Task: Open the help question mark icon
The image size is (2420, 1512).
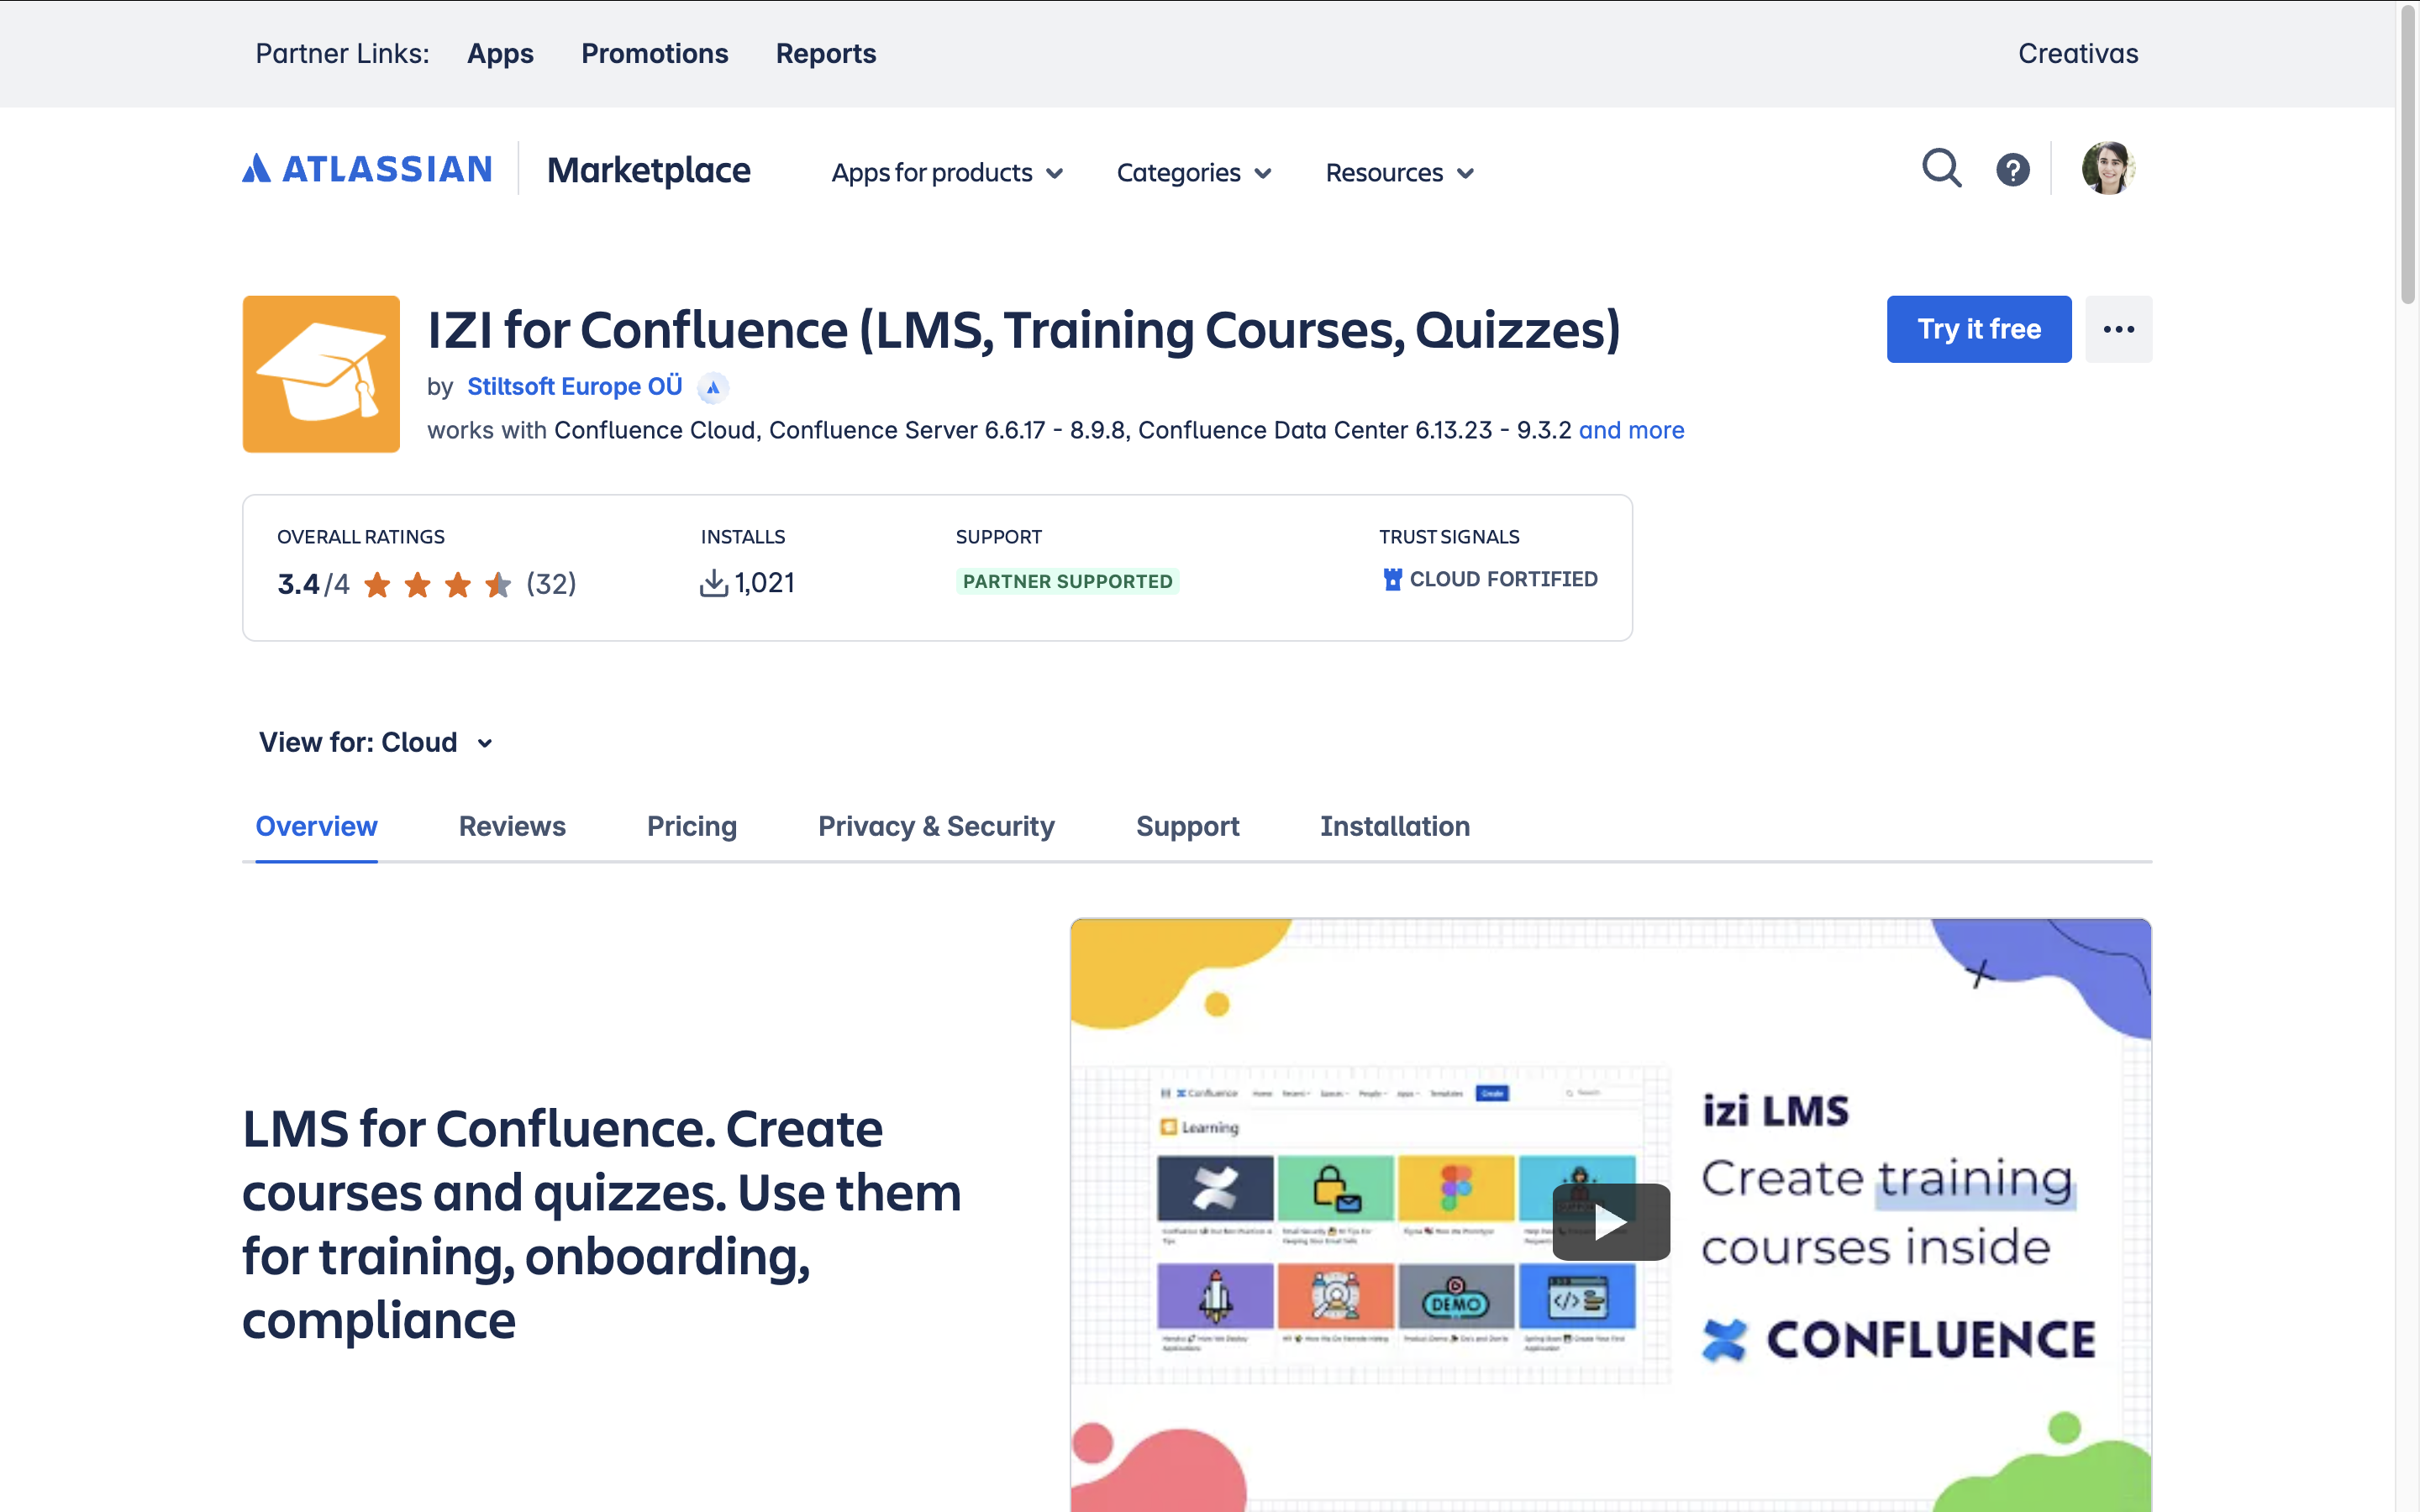Action: [2012, 170]
